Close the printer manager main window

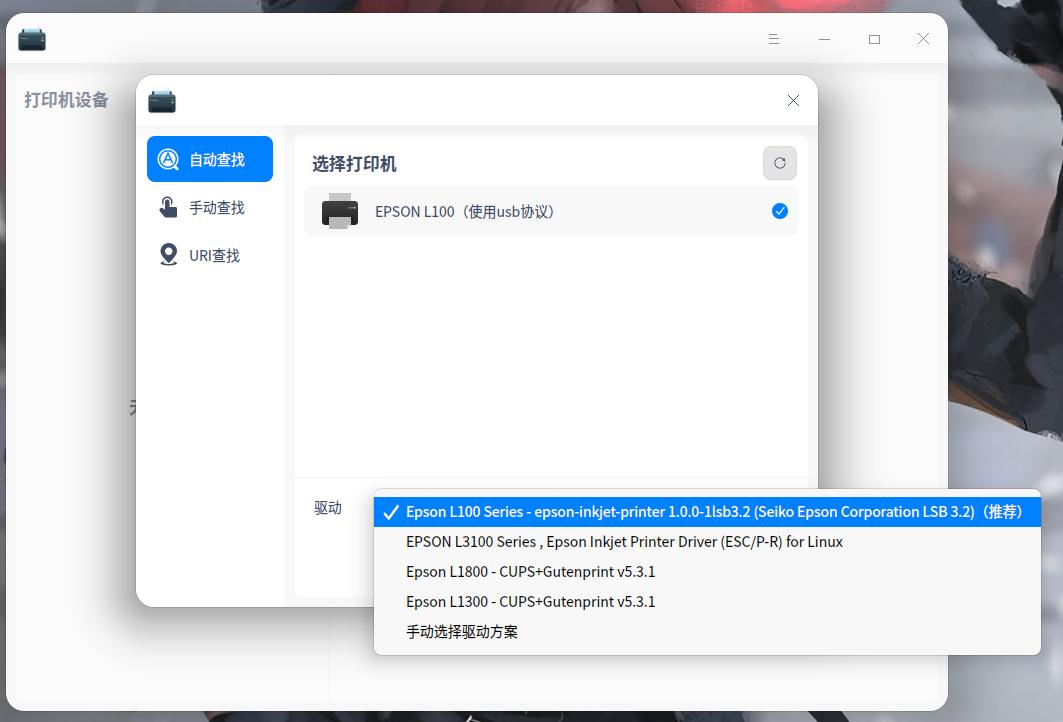click(x=923, y=39)
